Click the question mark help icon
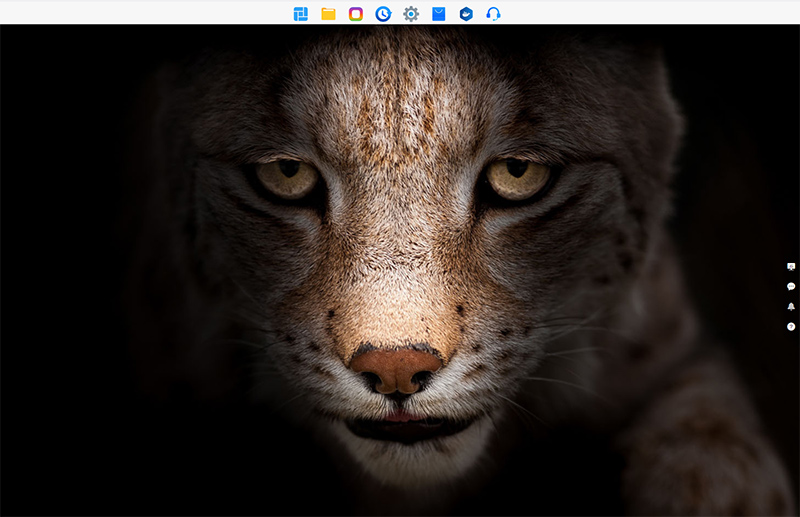The image size is (800, 517). [x=791, y=327]
